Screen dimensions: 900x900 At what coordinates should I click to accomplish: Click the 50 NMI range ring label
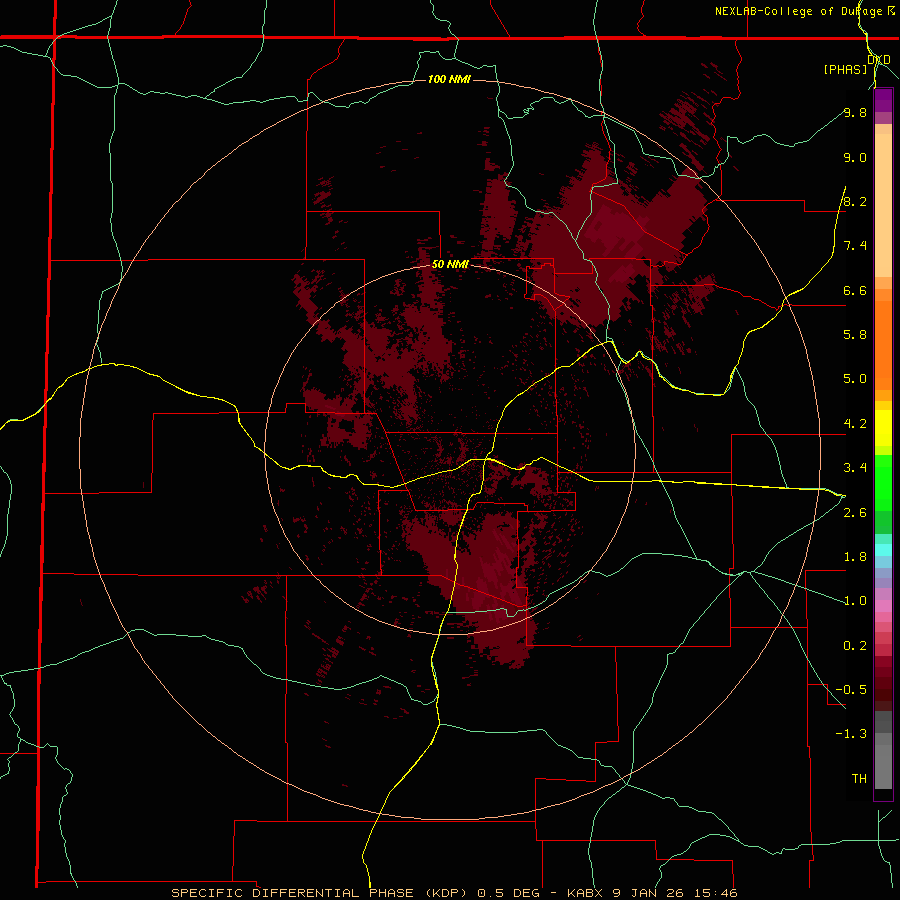coord(450,264)
